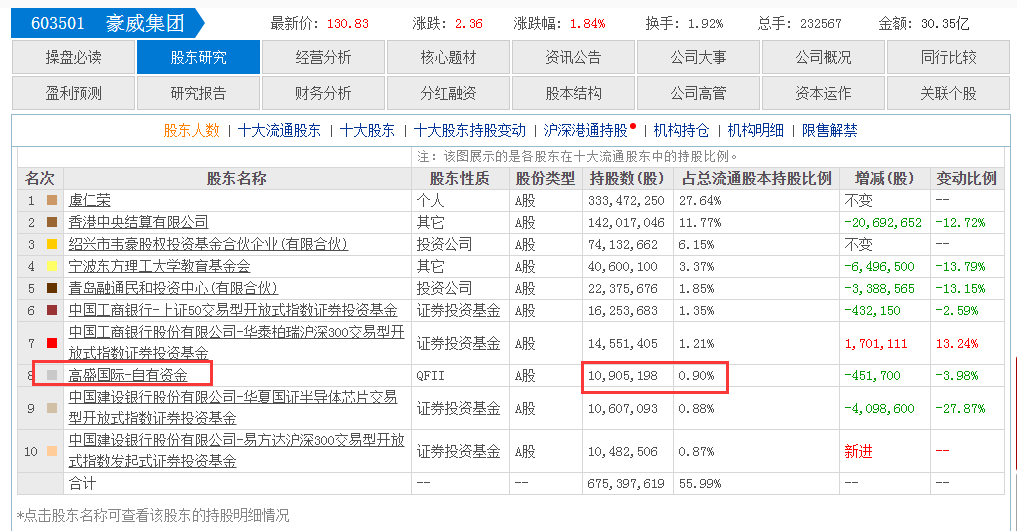Image resolution: width=1017 pixels, height=531 pixels.
Task: Open 宁波东方理工大学教育基金会 holding details
Action: pyautogui.click(x=159, y=266)
